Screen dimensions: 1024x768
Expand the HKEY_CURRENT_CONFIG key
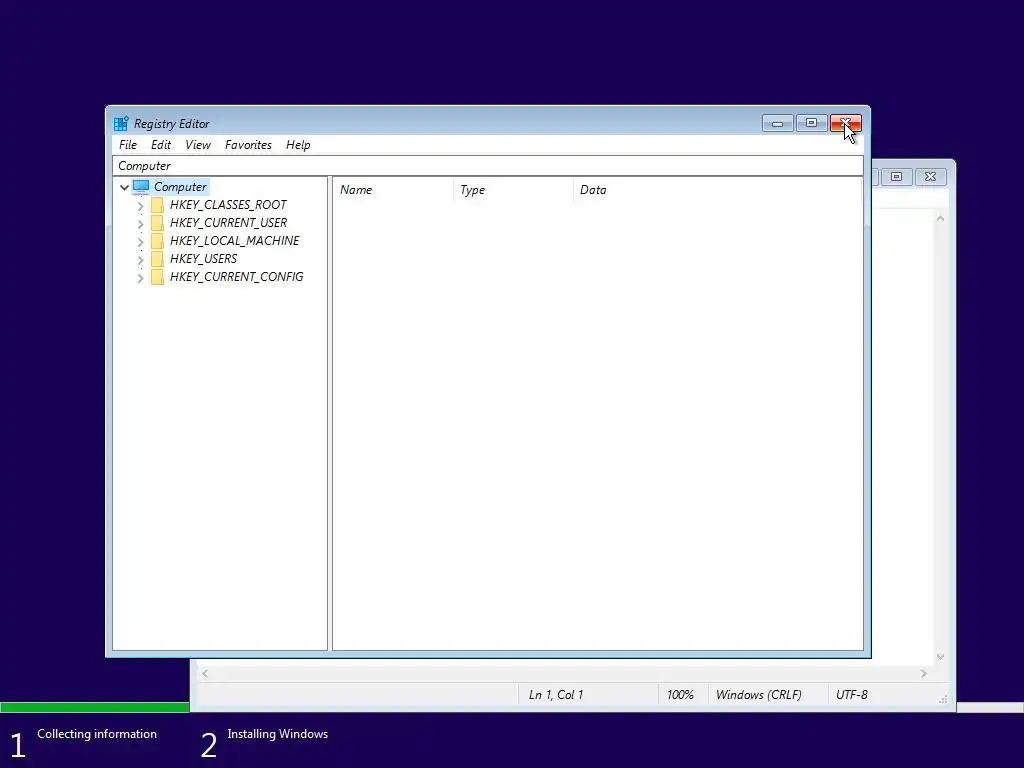pos(140,278)
